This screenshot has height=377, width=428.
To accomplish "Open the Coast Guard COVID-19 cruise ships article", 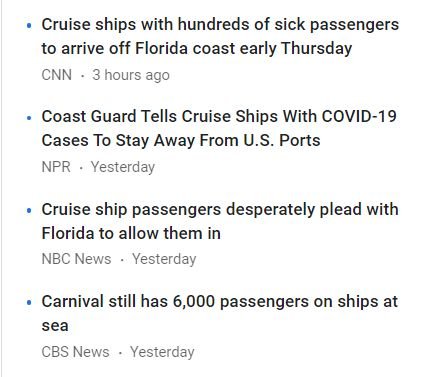I will pyautogui.click(x=219, y=128).
